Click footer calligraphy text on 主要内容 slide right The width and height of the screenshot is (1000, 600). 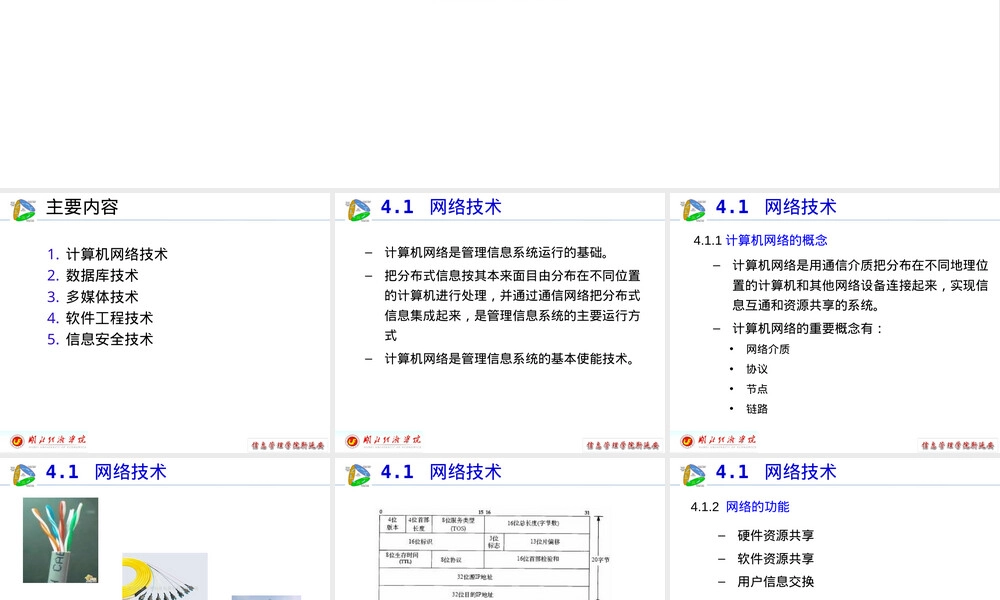pos(288,445)
